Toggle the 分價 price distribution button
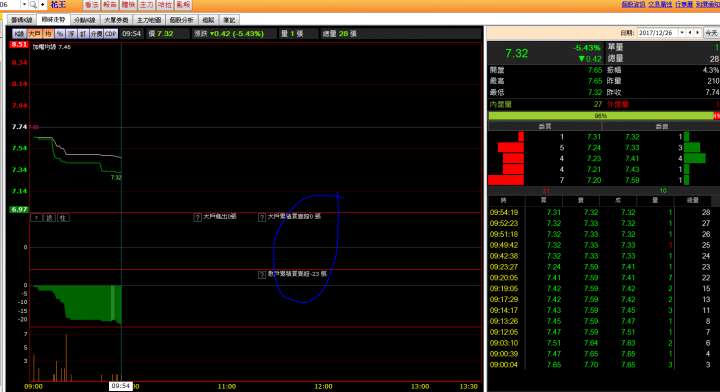Viewport: 720px width, 392px height. click(96, 34)
